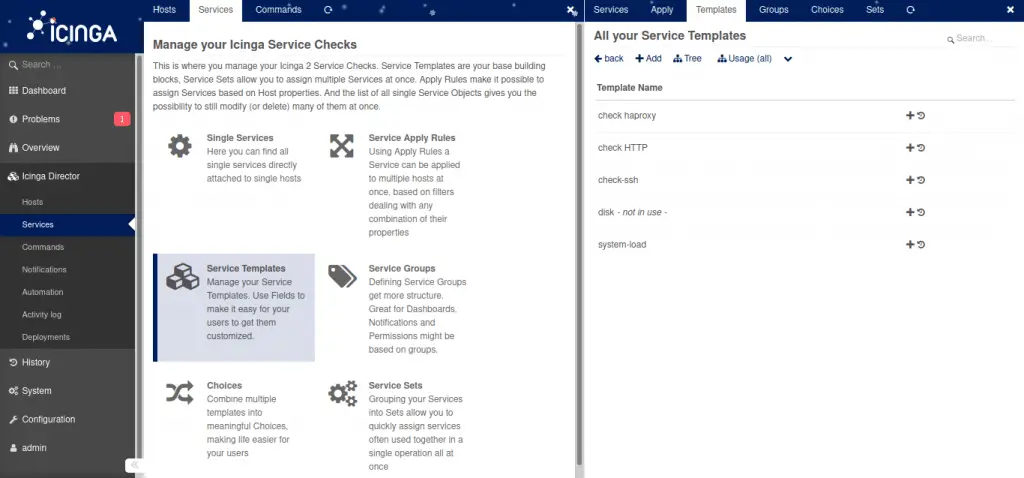This screenshot has height=478, width=1024.
Task: Switch to Sets tab
Action: (874, 10)
